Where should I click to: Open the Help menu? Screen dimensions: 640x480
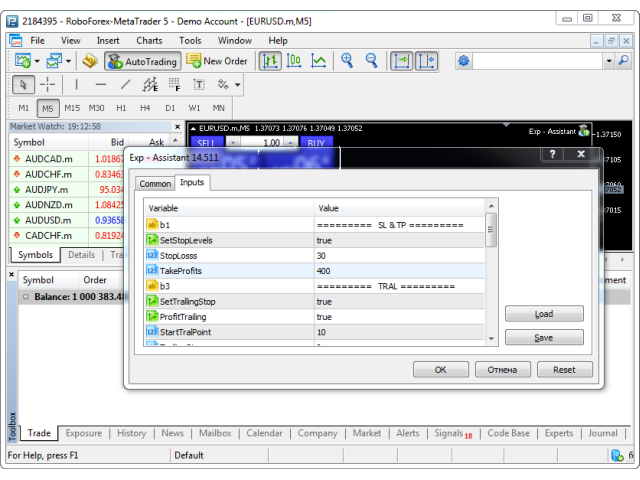pos(278,41)
